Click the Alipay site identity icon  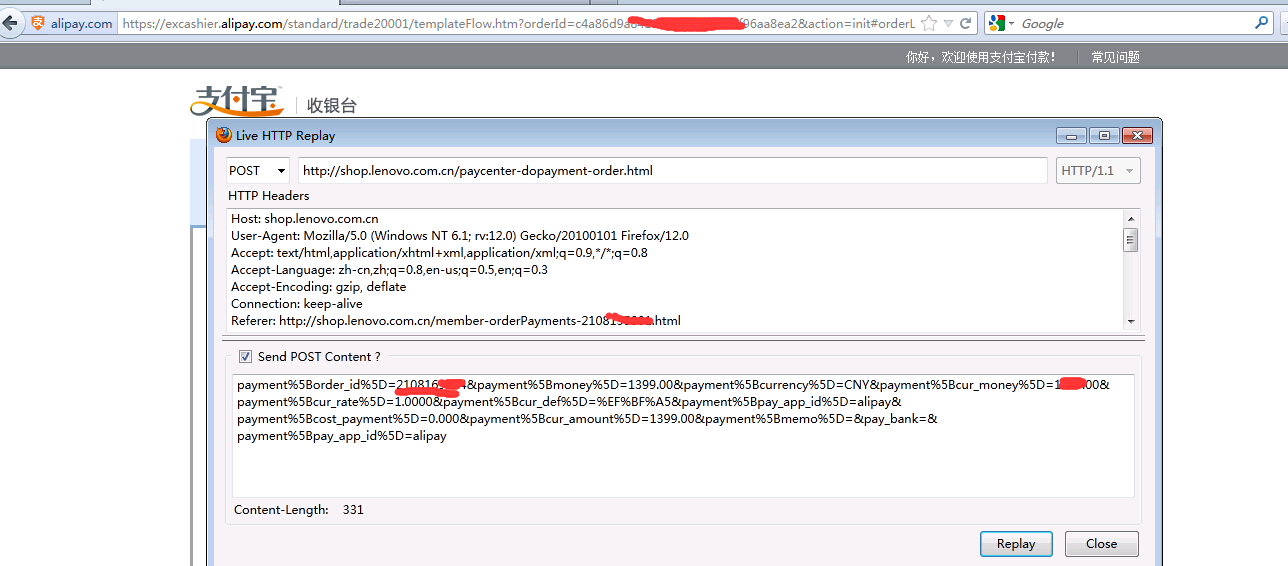38,23
